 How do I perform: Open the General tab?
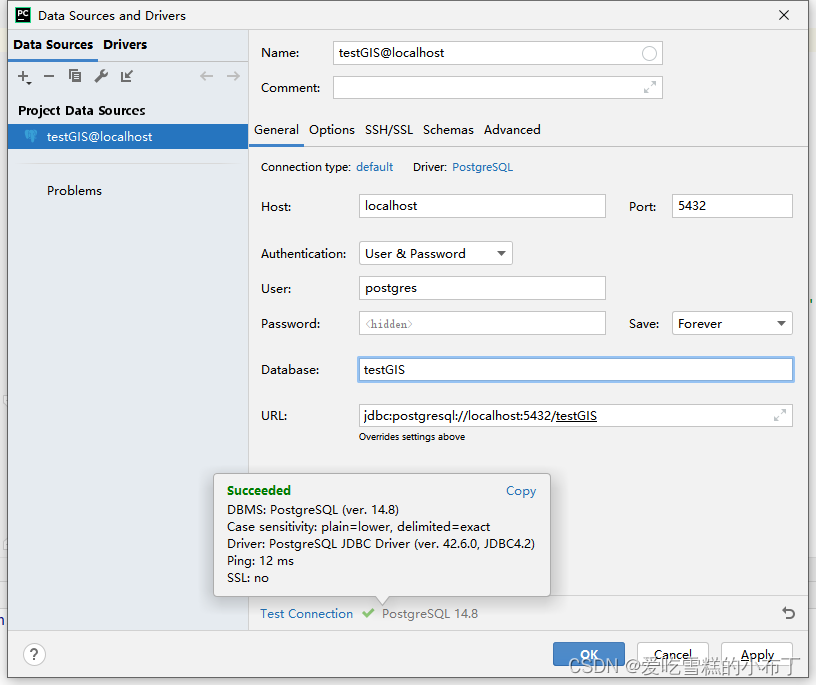coord(276,130)
